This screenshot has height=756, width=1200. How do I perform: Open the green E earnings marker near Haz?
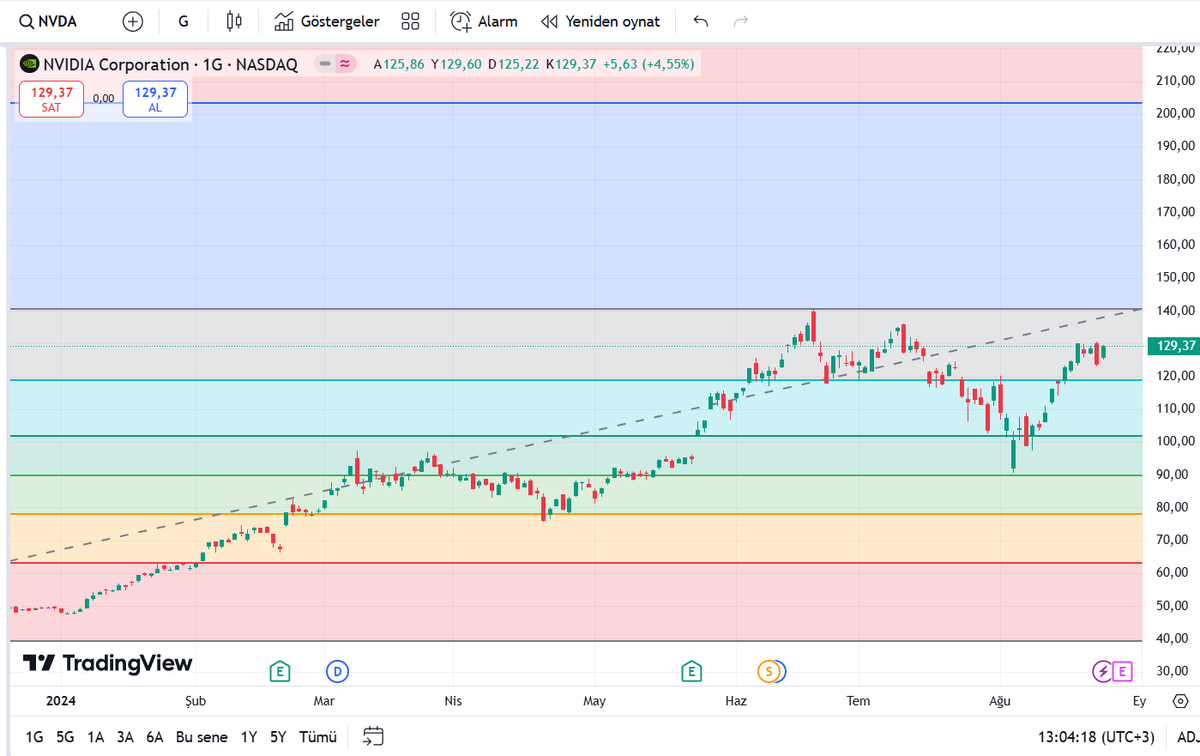691,672
